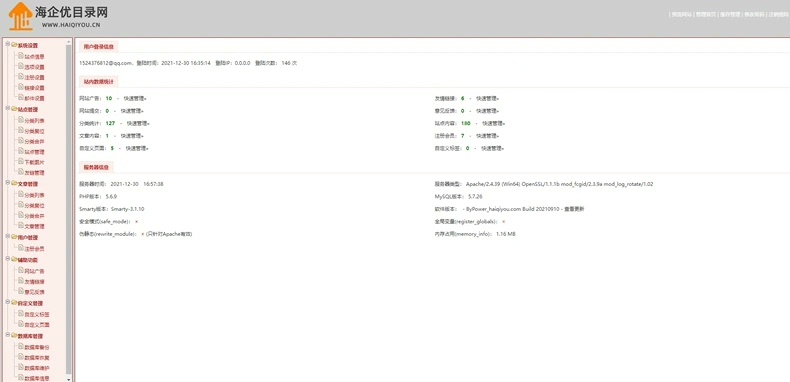The image size is (790, 382).
Task: Click the 数据库管理 folder icon
Action: tap(14, 336)
